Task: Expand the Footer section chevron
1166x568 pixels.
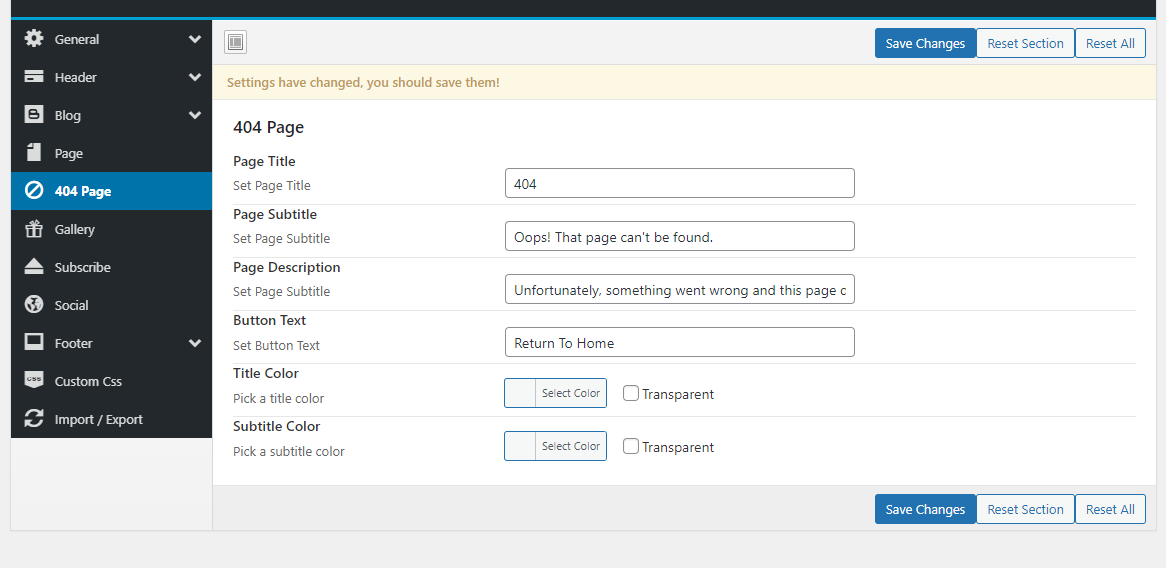Action: [x=195, y=343]
